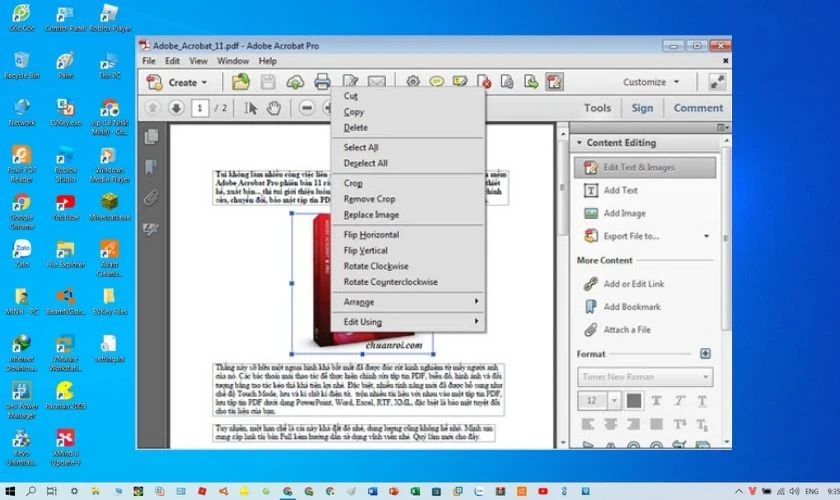Go to next page down arrow
Image resolution: width=840 pixels, height=500 pixels.
176,108
